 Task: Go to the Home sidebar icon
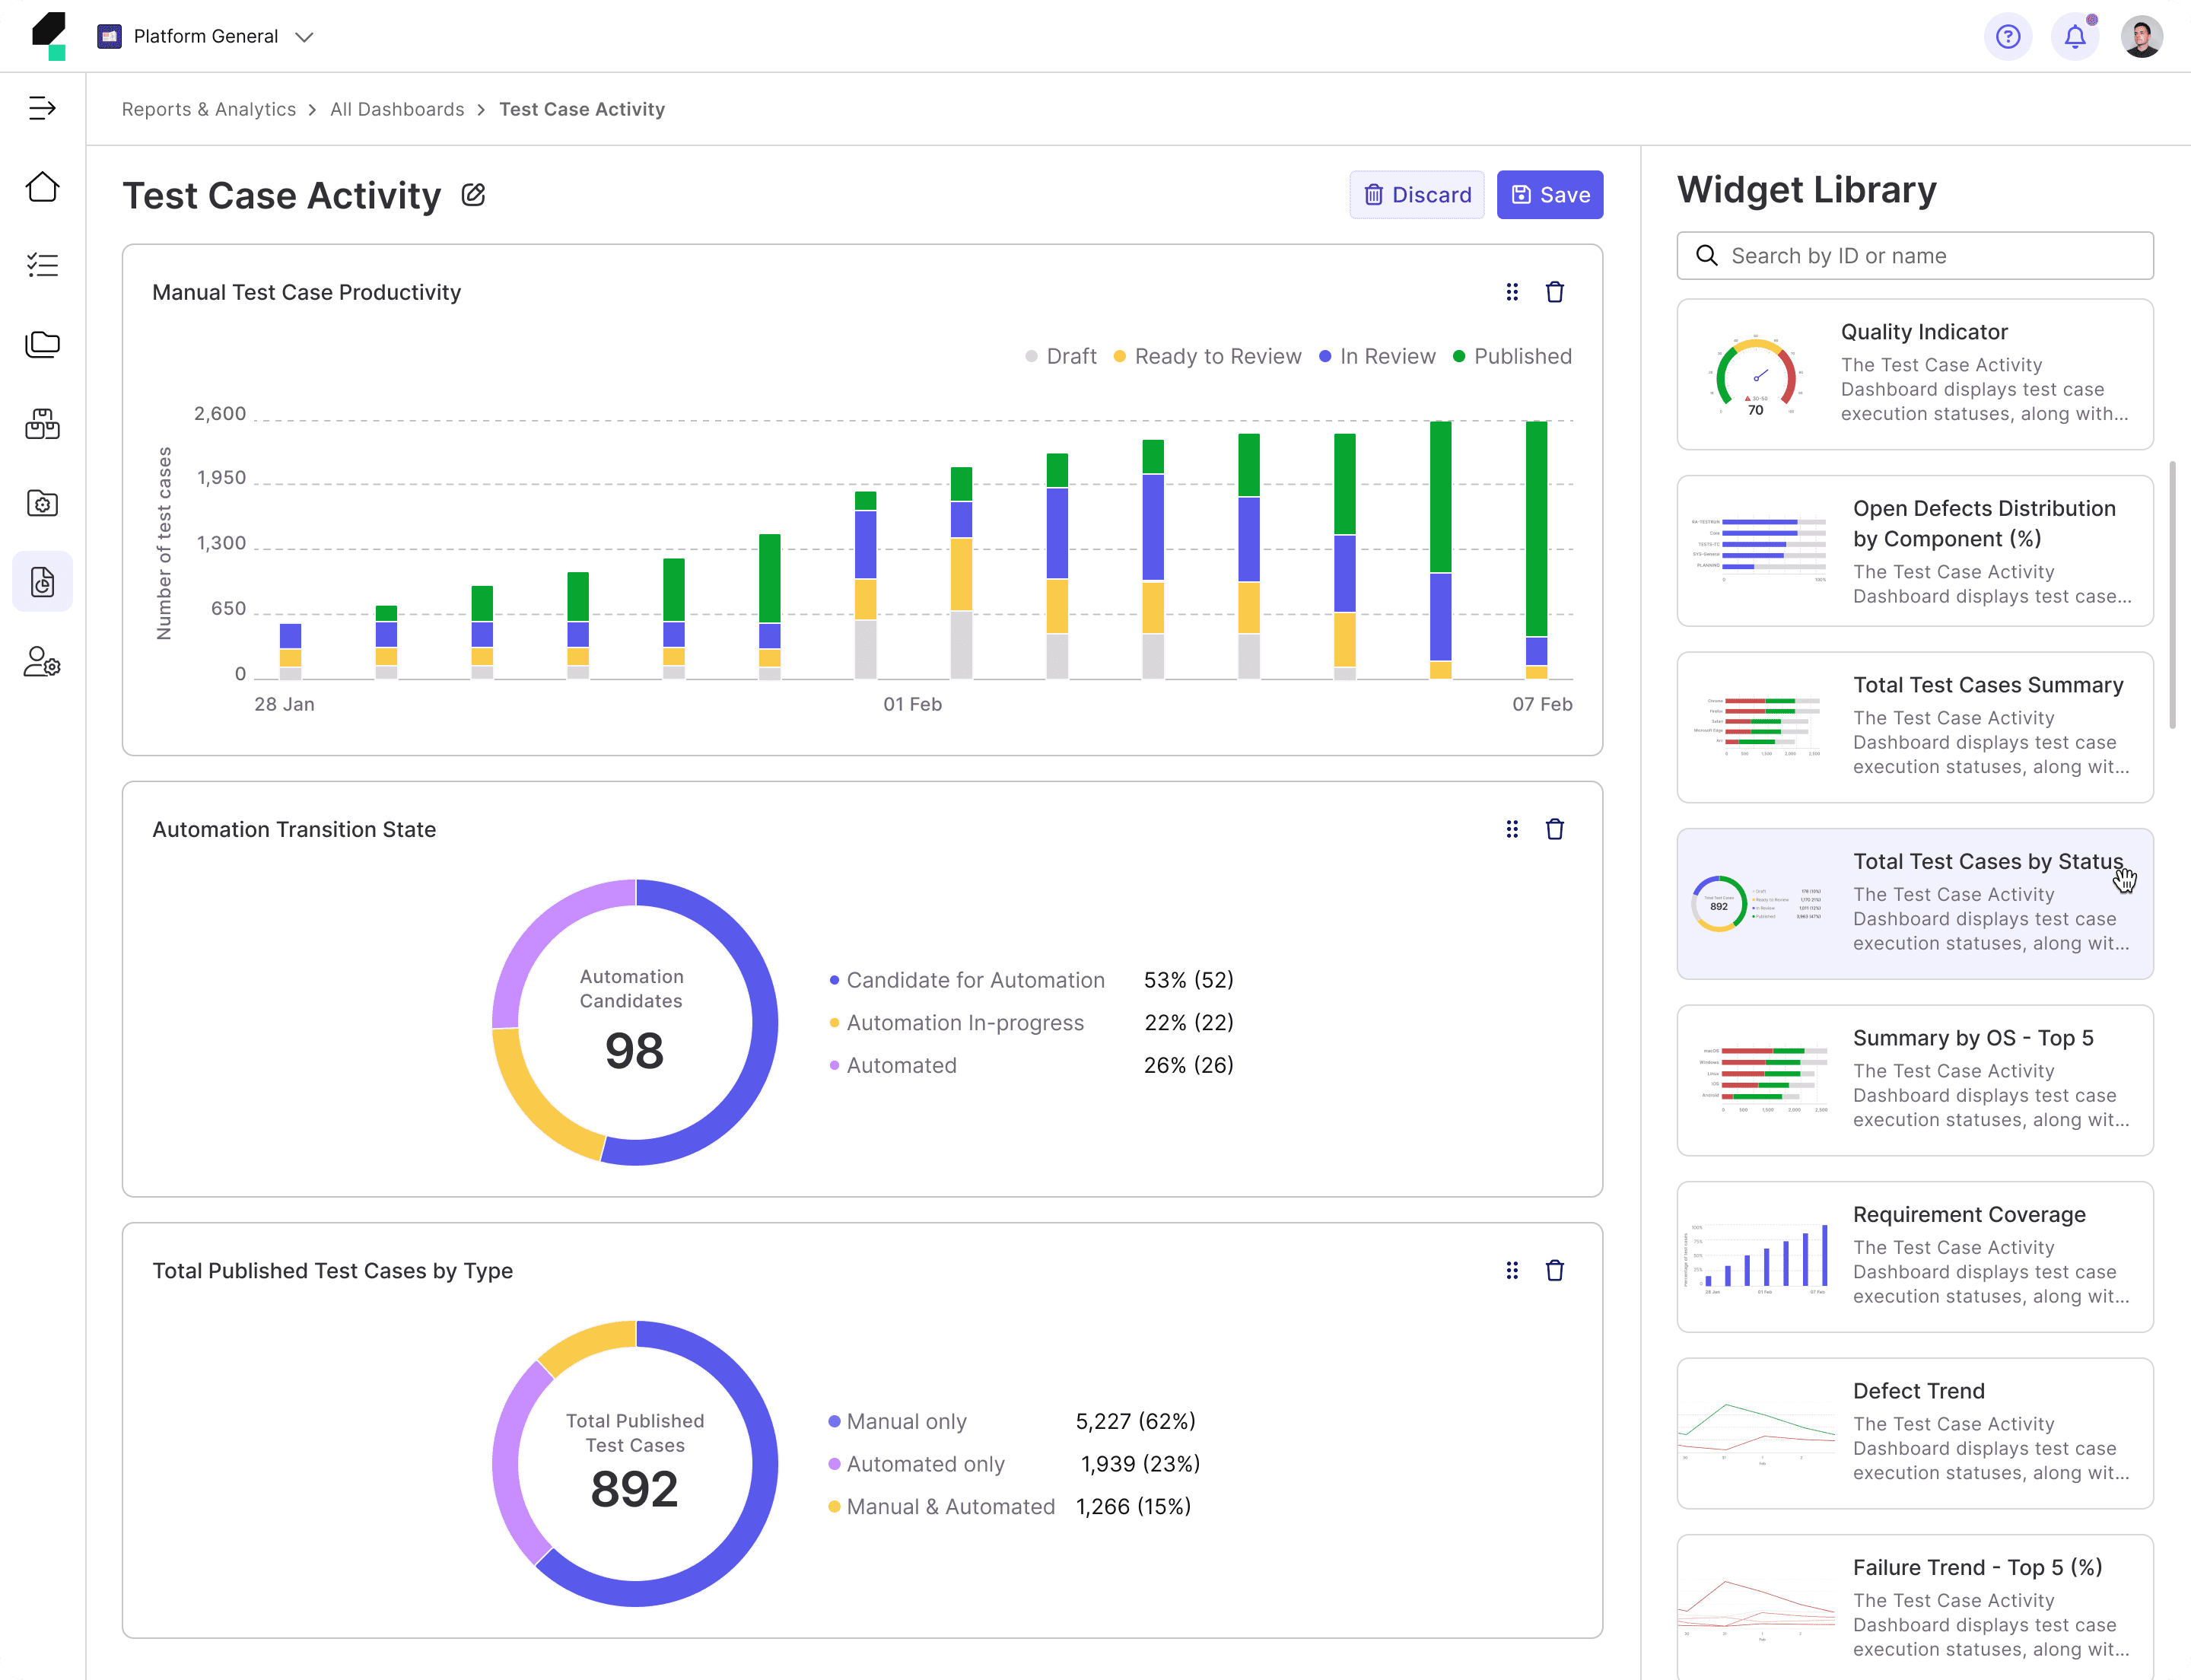(42, 187)
